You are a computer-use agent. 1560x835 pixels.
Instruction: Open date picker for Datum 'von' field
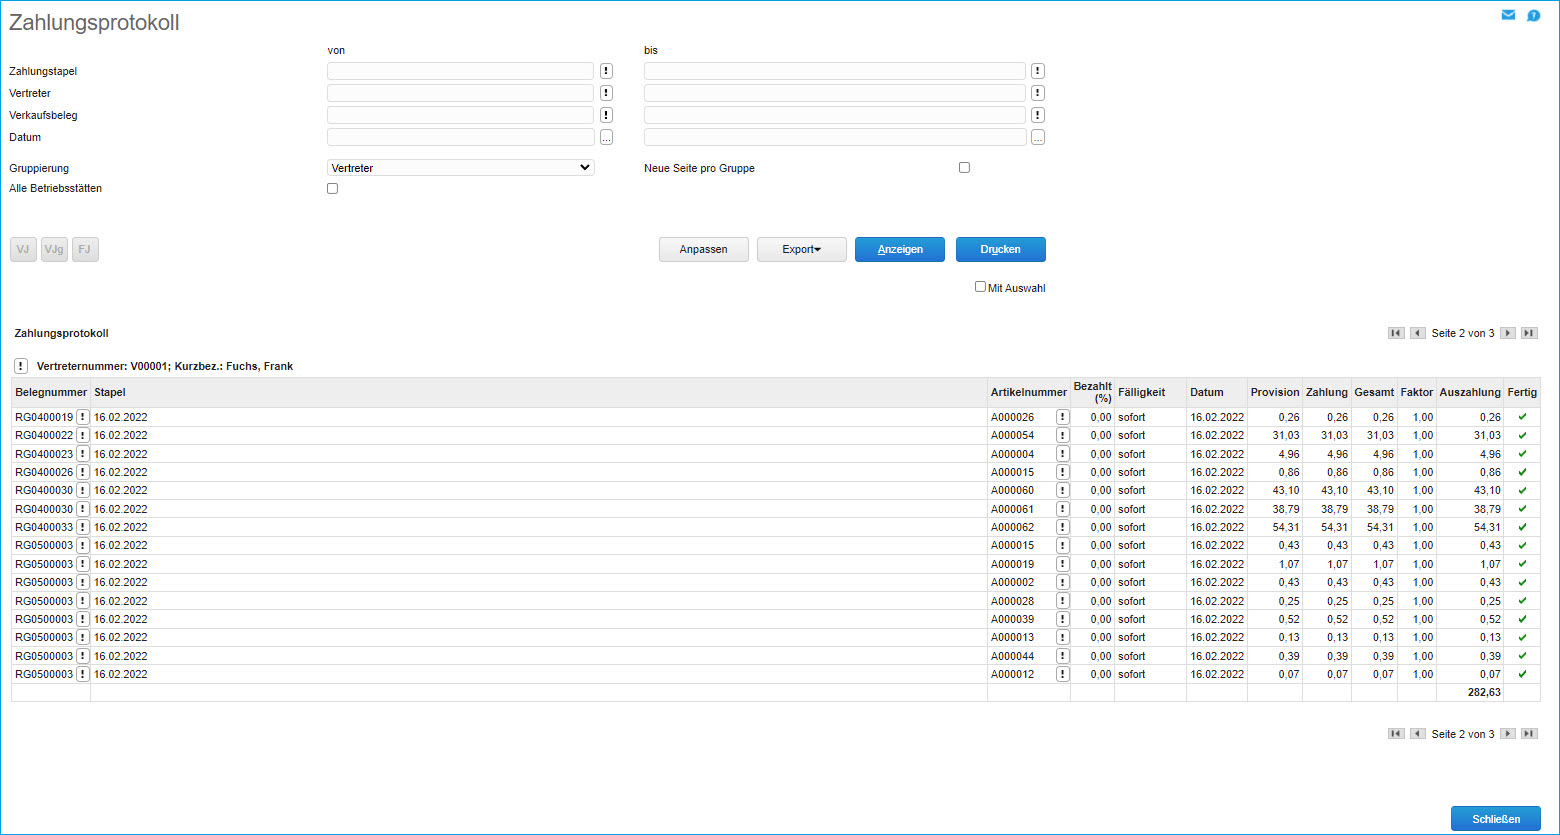click(x=606, y=138)
